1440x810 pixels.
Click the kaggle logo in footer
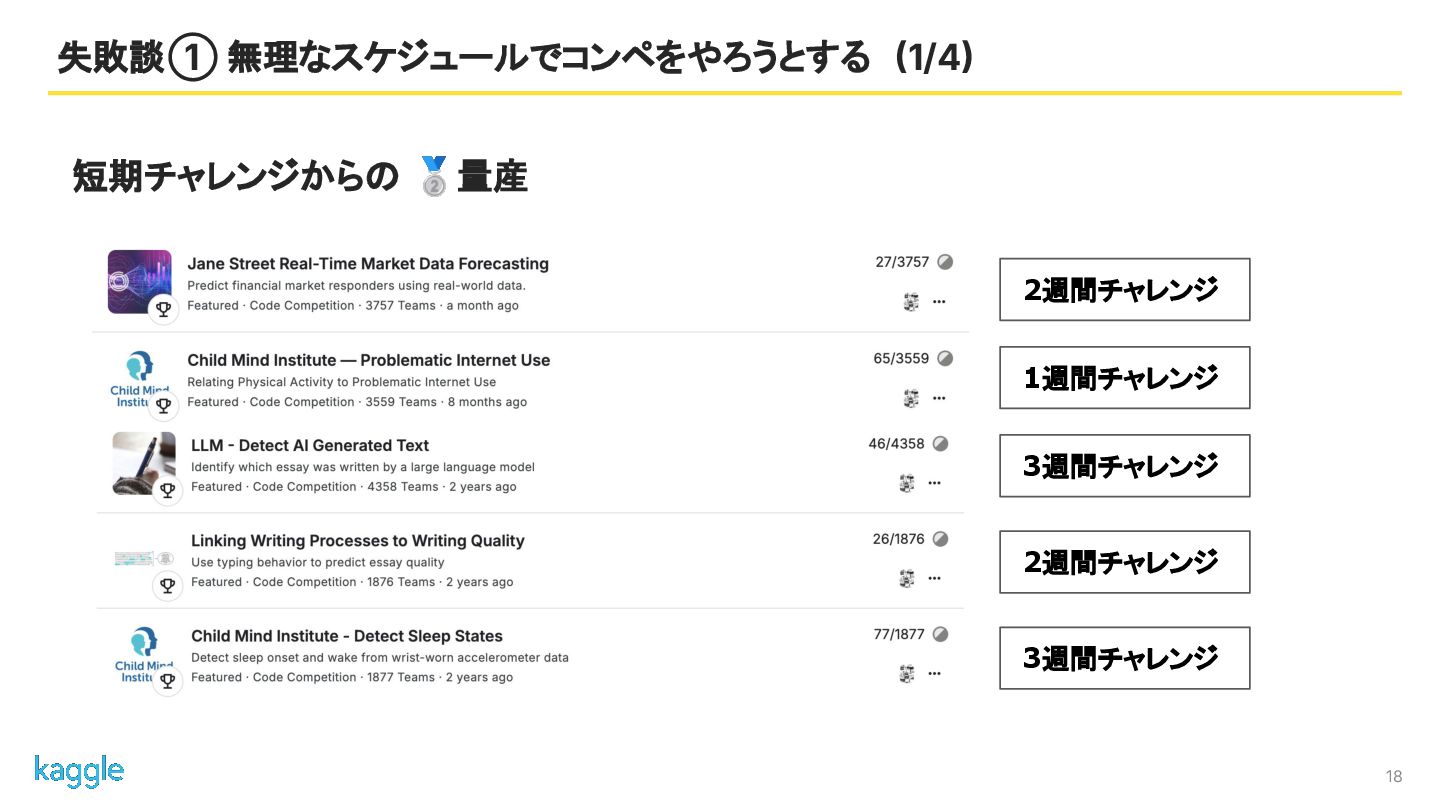79,772
